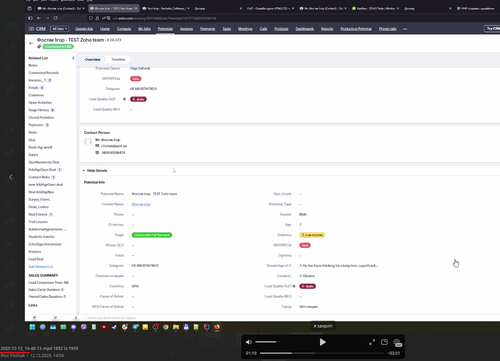The height and width of the screenshot is (361, 500).
Task: Open the Home module tab
Action: coord(105,29)
